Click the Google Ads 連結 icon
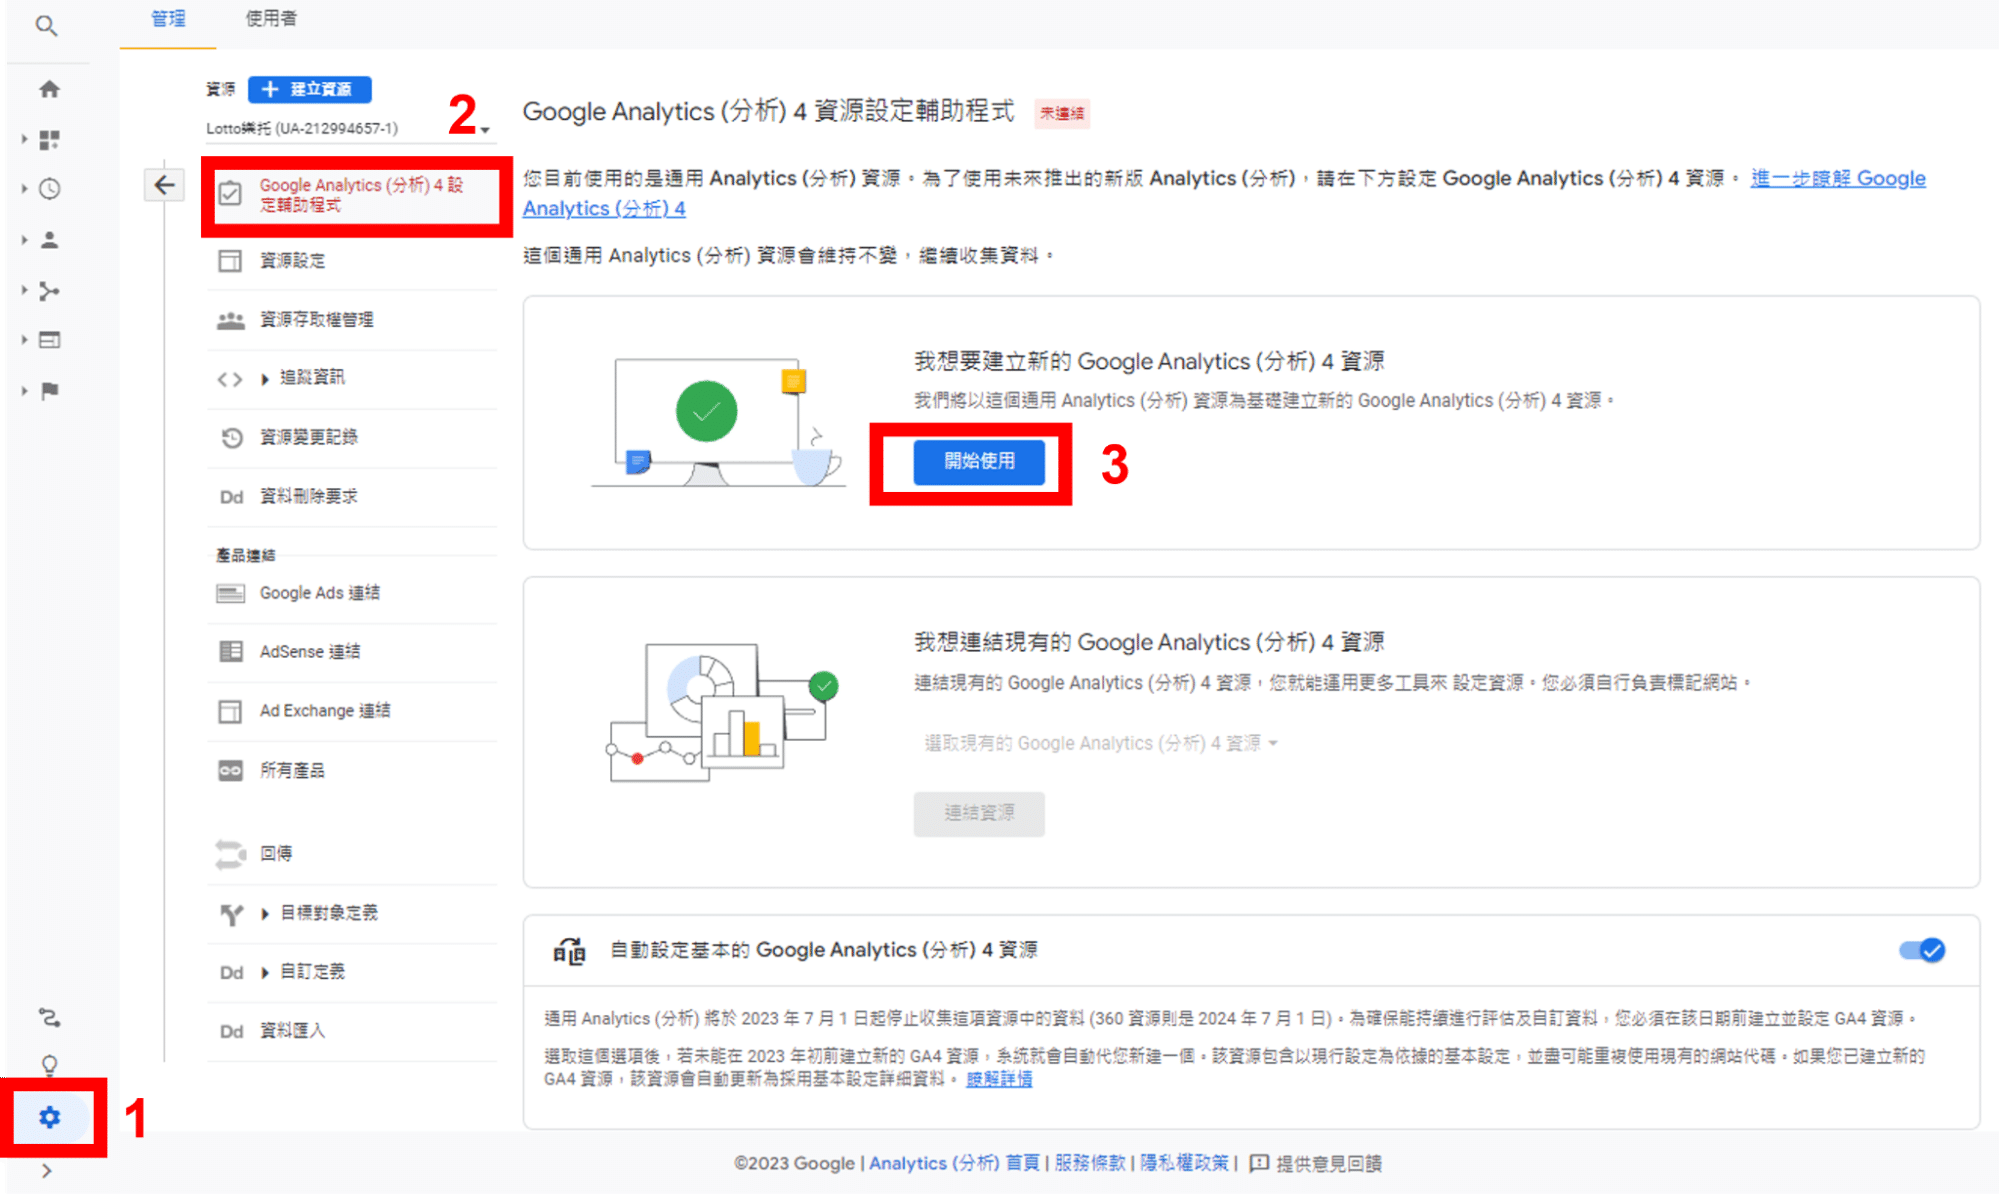1999x1194 pixels. [230, 594]
